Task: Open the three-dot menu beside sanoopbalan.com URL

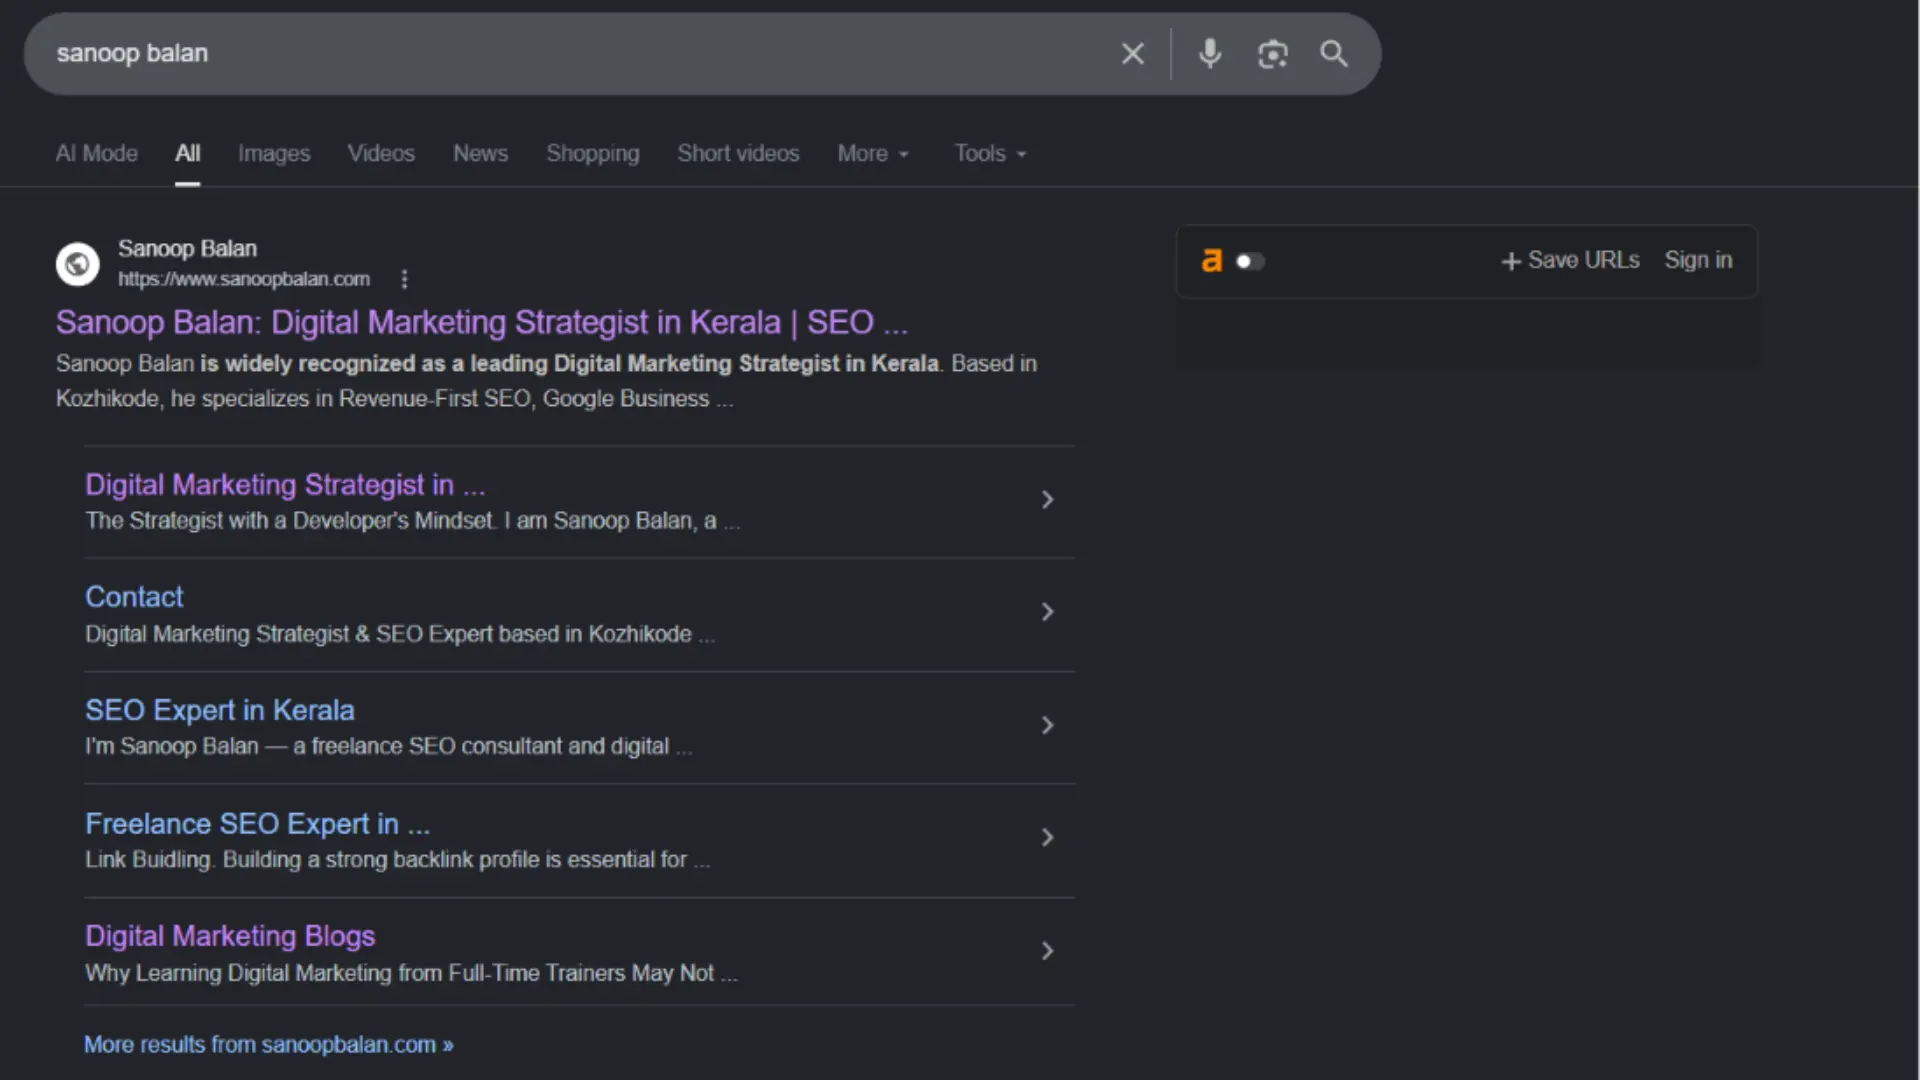Action: pos(404,279)
